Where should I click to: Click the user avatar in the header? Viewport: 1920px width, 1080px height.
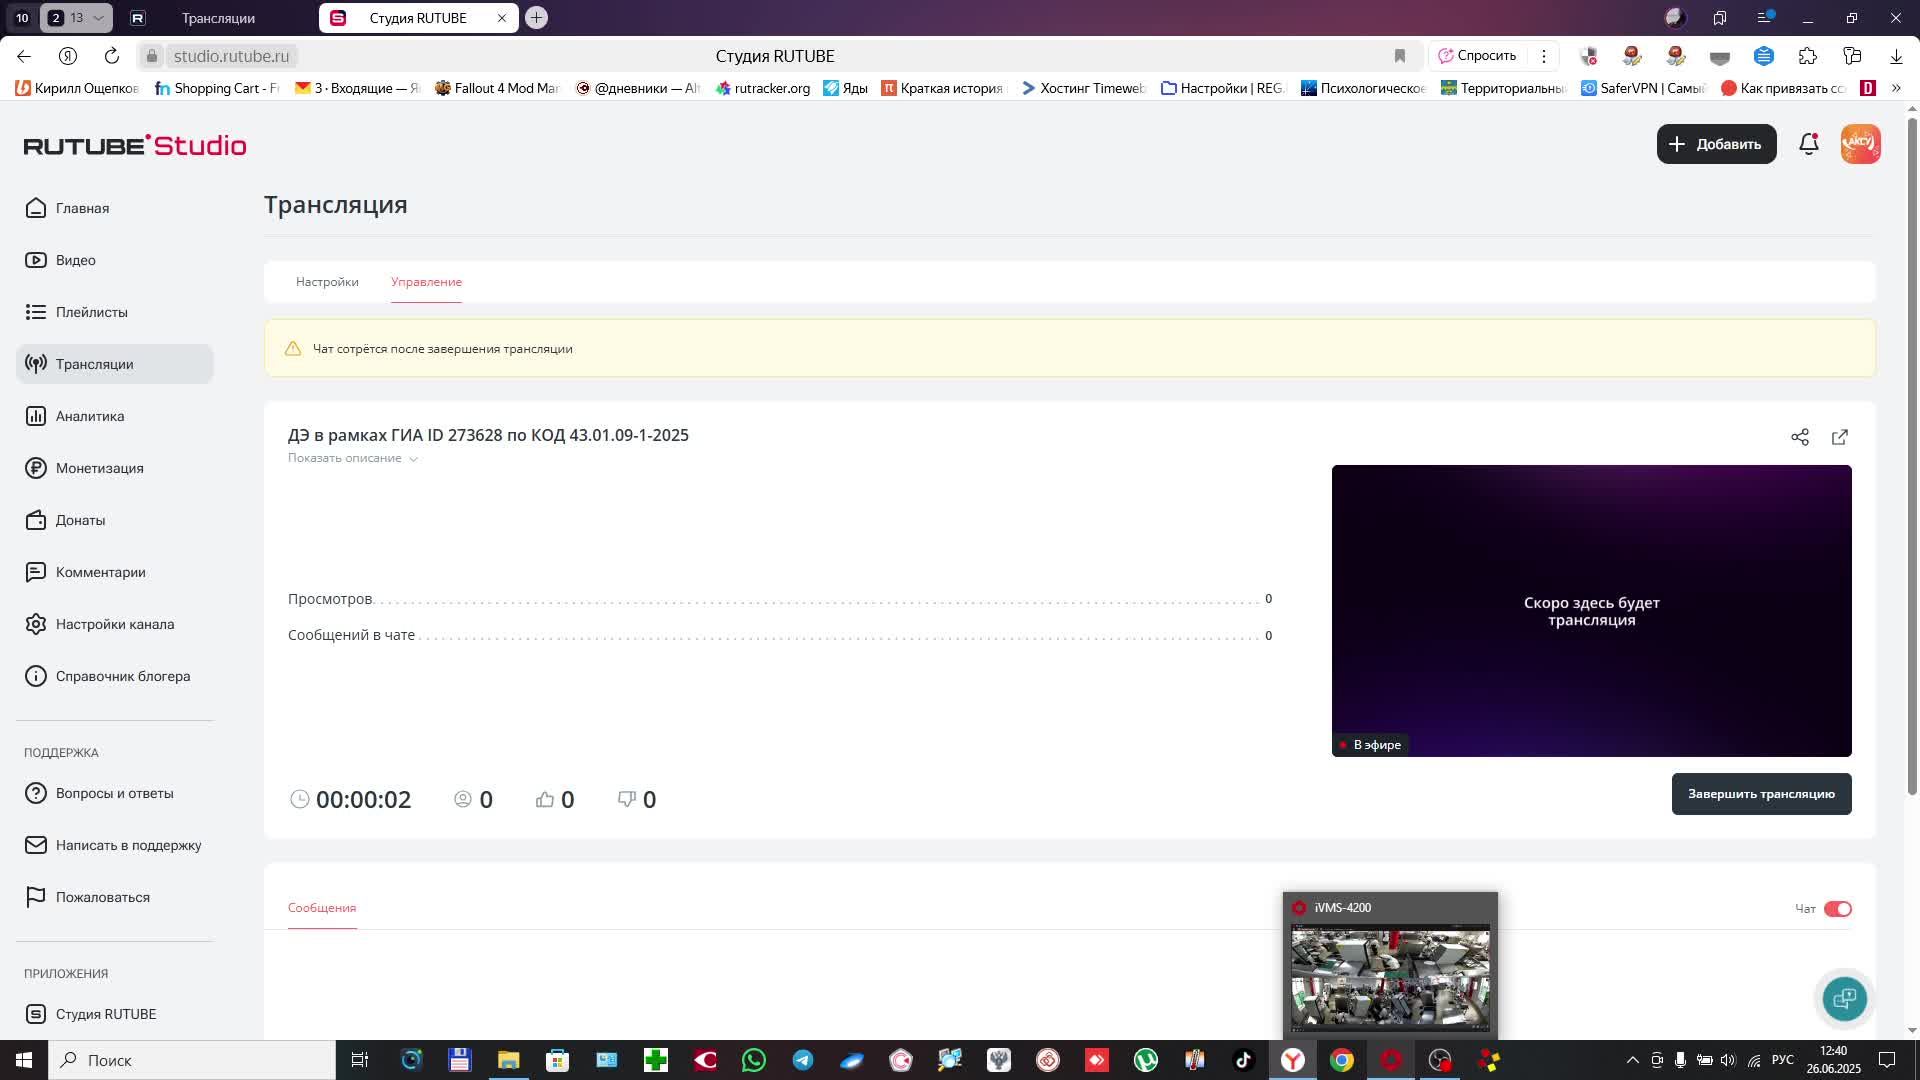coord(1860,144)
